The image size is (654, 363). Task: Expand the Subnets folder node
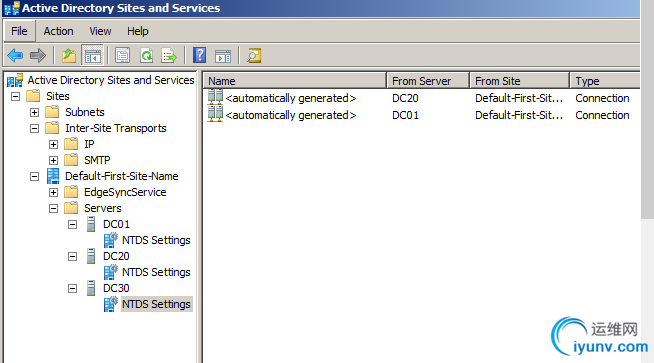[35, 112]
